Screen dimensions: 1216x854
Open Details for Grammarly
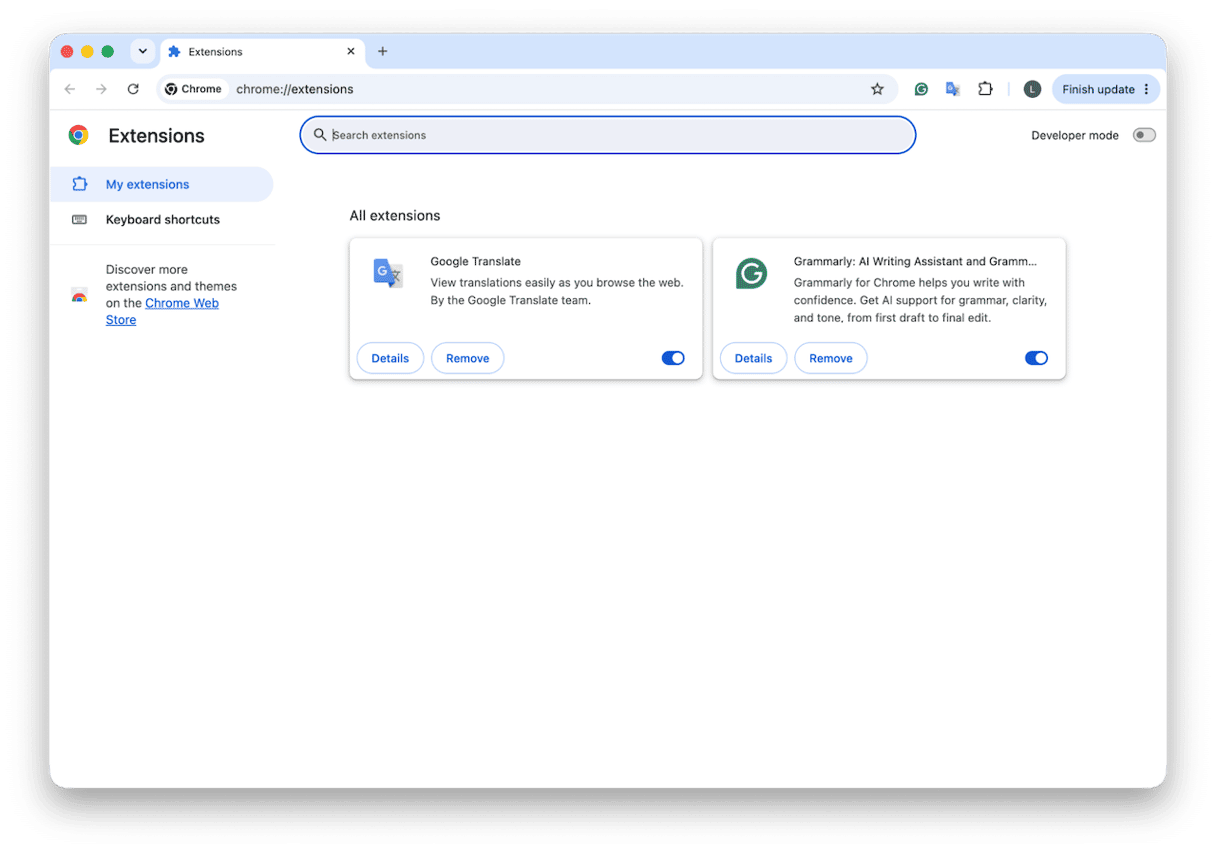coord(753,358)
